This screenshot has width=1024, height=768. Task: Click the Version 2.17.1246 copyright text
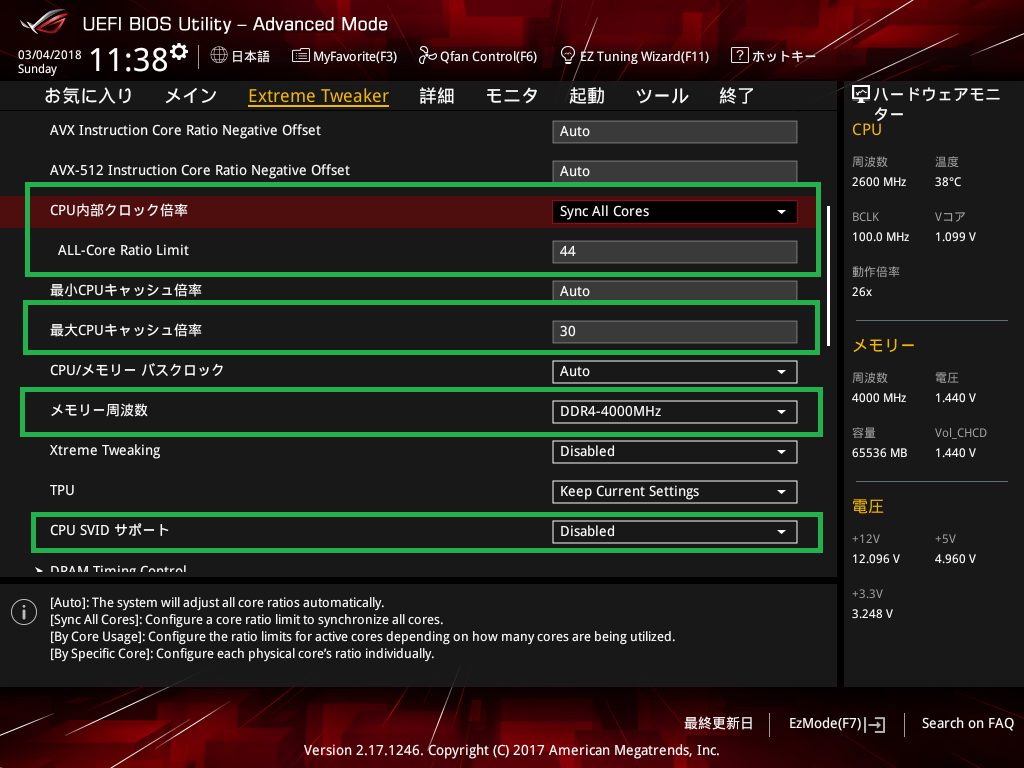(x=511, y=750)
